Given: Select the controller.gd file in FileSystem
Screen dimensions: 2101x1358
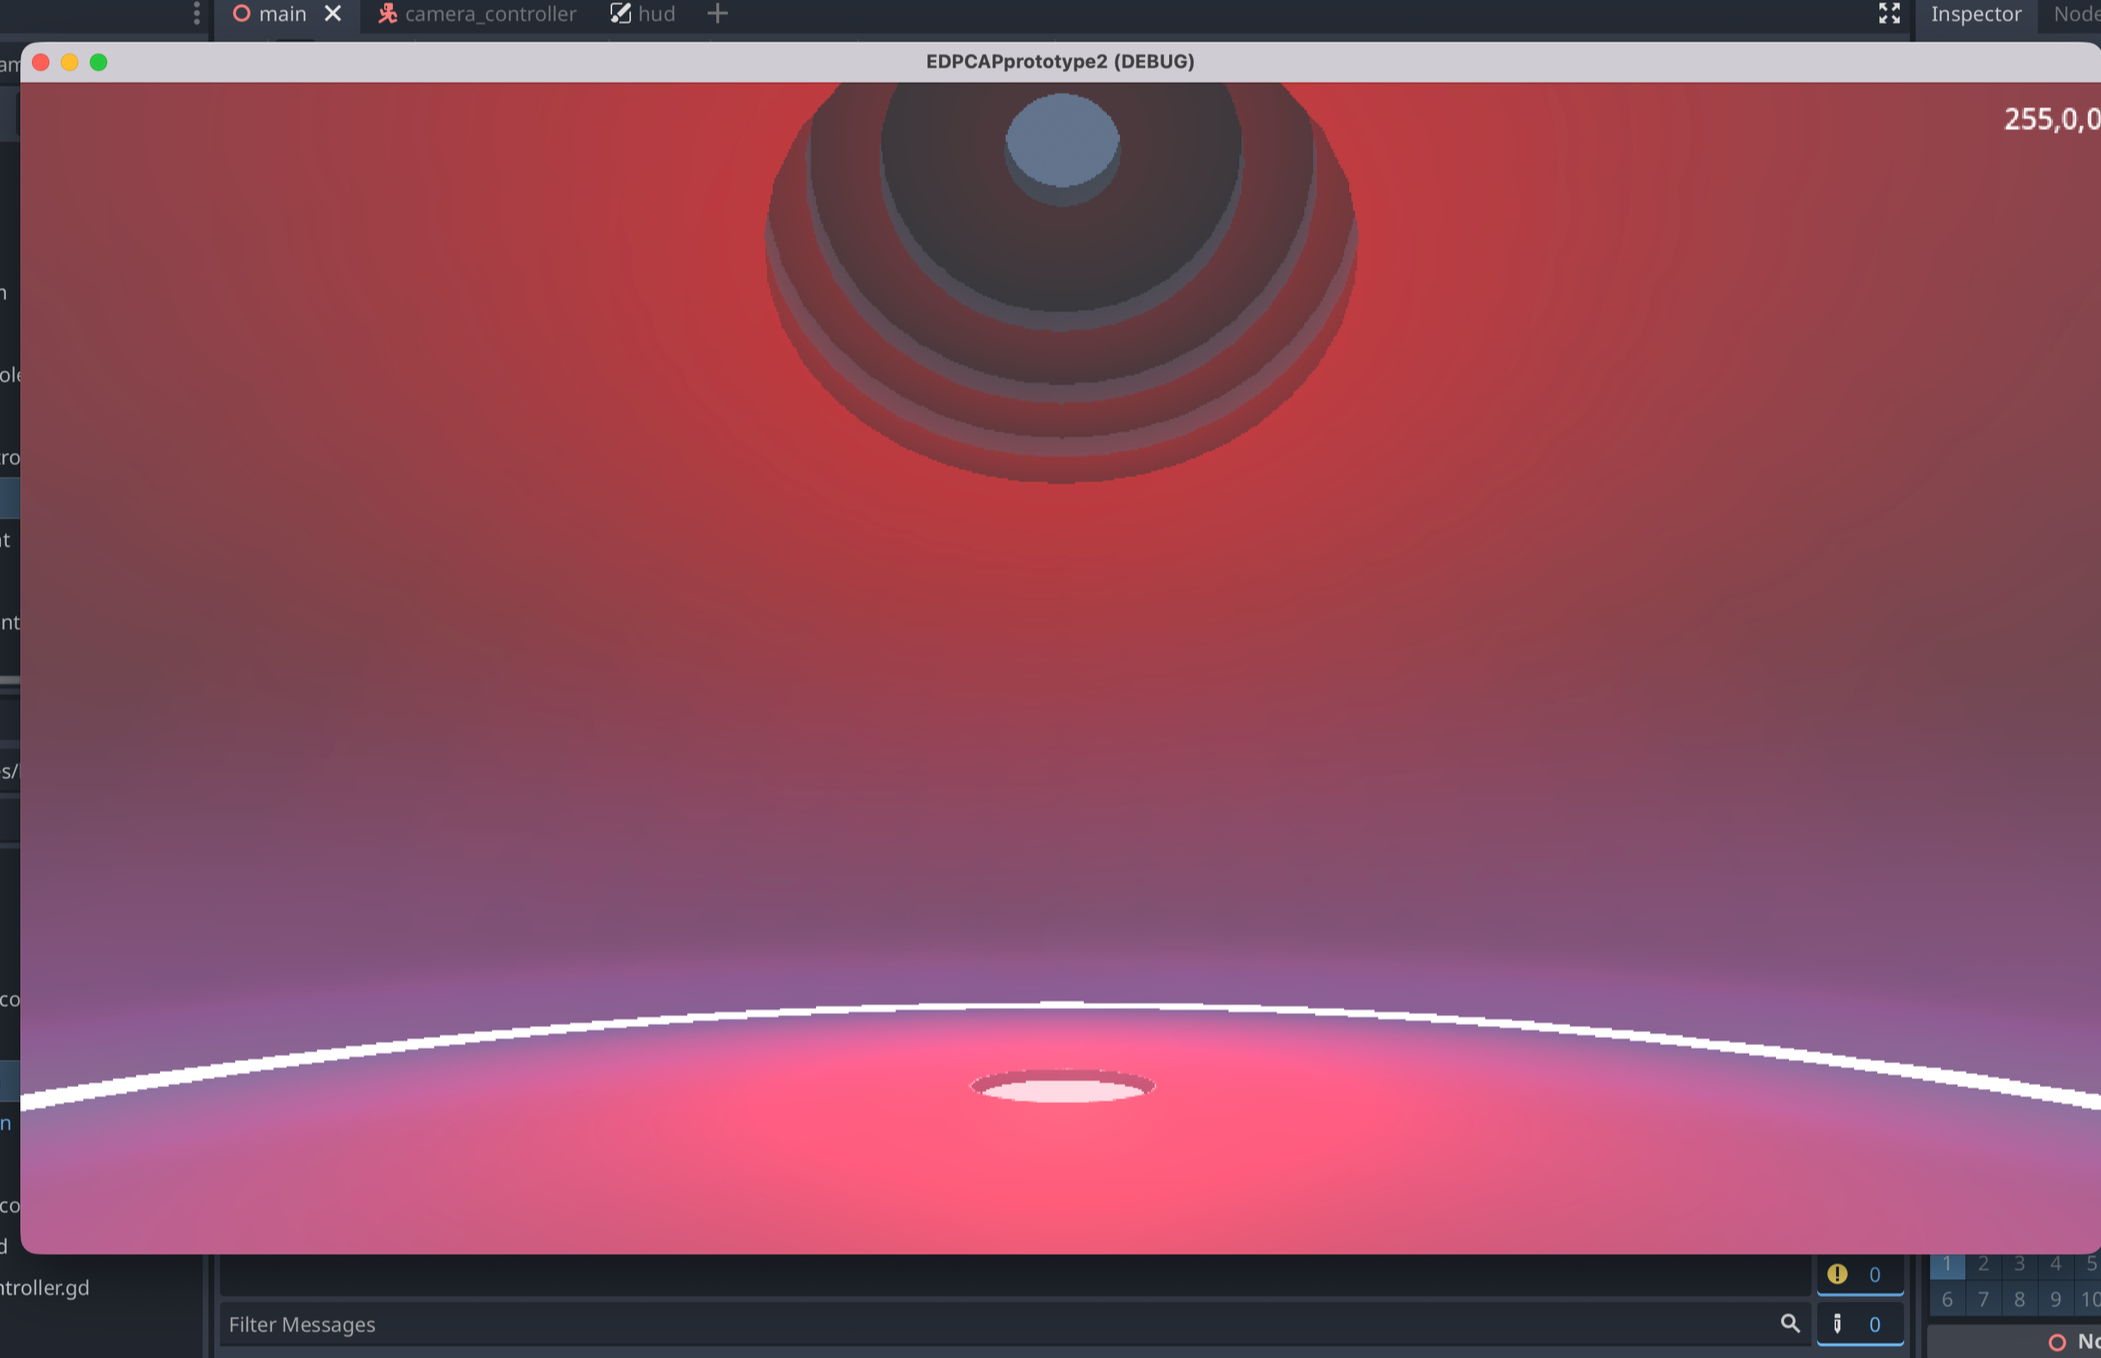Looking at the screenshot, I should [45, 1288].
